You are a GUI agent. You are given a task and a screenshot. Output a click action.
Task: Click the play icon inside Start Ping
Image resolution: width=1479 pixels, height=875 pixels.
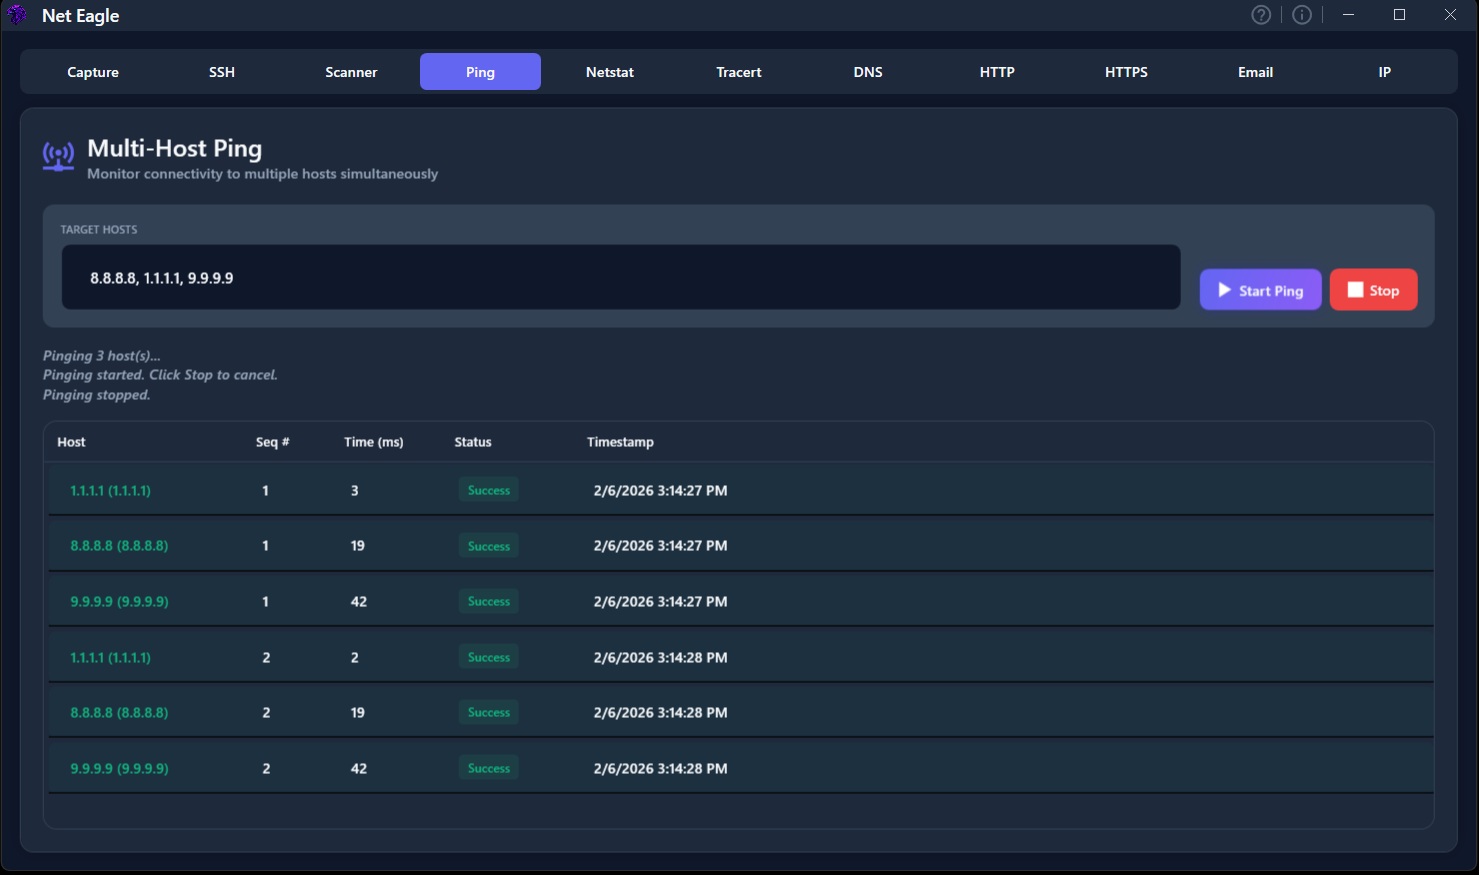[1225, 289]
